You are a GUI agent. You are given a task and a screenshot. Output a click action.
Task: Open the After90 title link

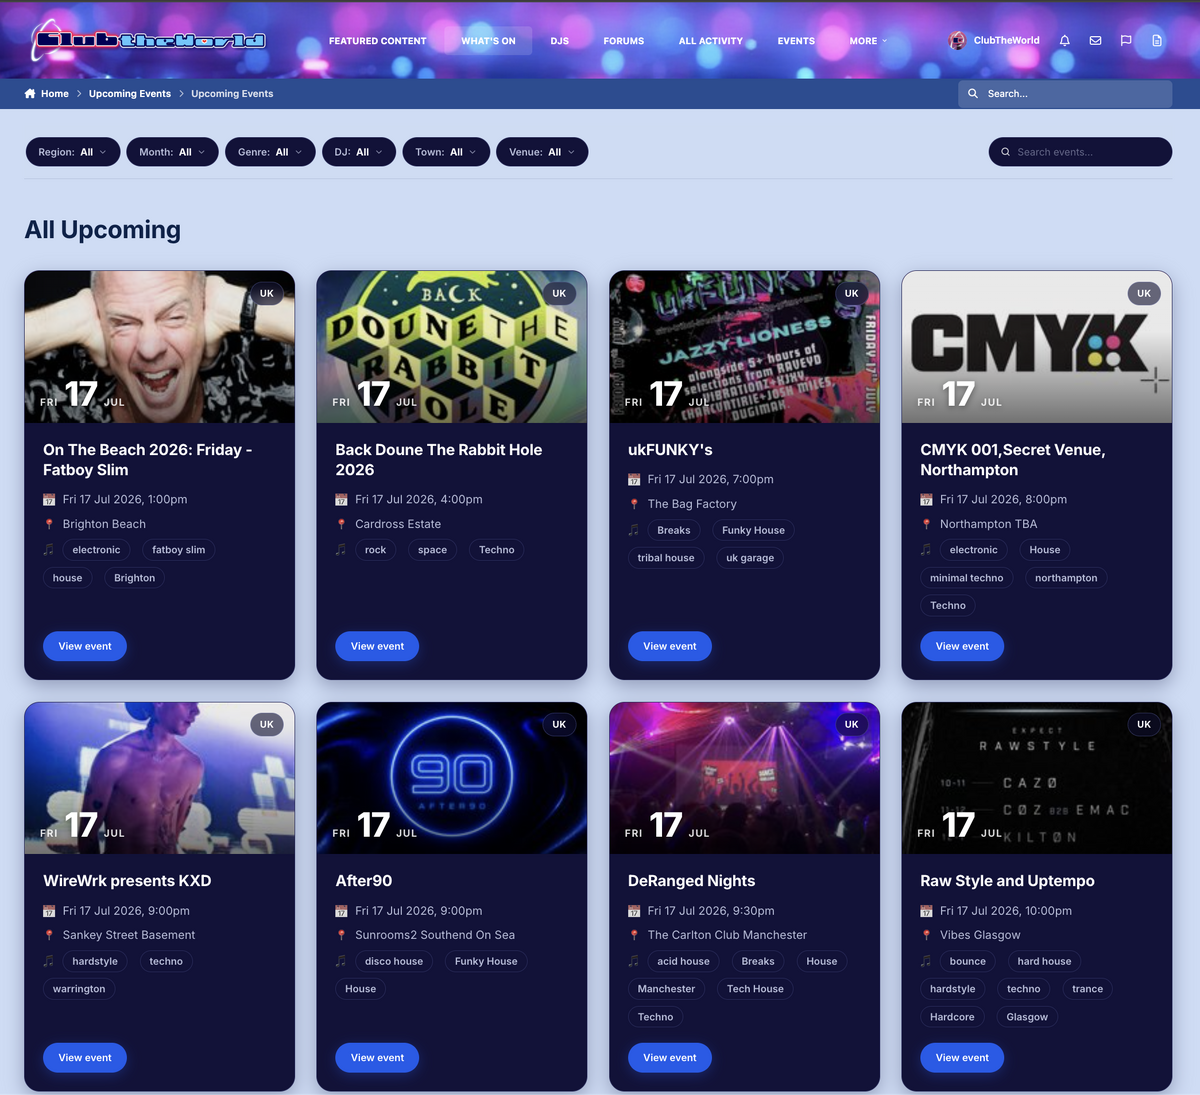(364, 881)
